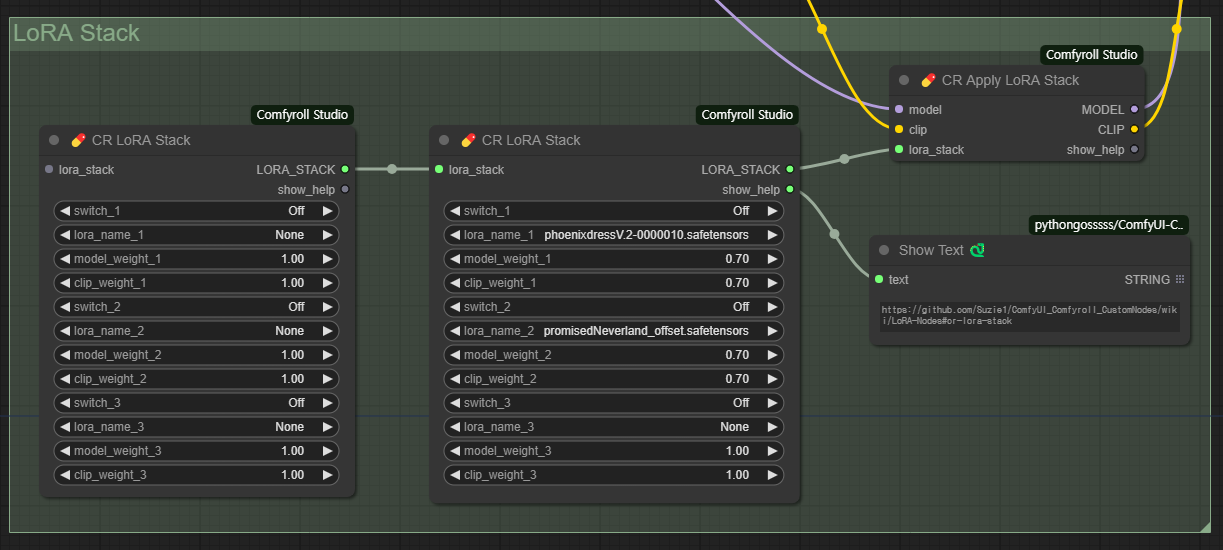Click the github URL text in Show Text

(x=1030, y=315)
